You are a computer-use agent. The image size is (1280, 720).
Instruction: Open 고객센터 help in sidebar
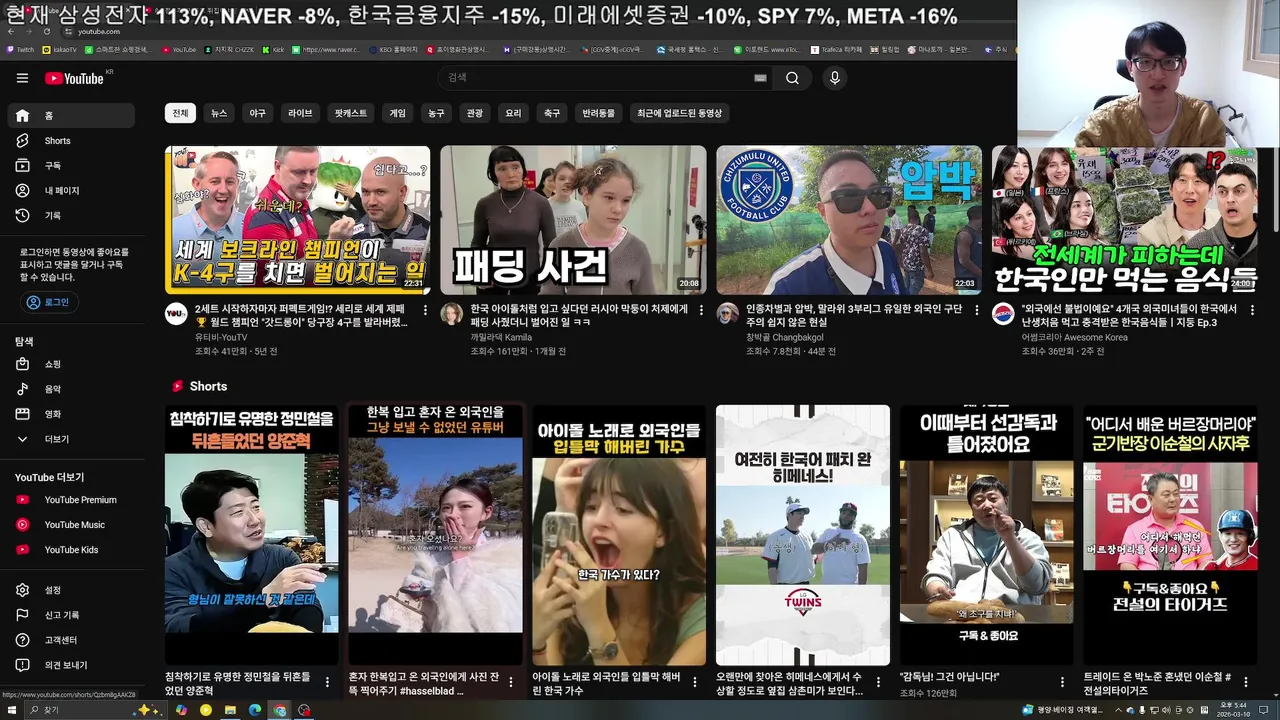click(x=70, y=640)
